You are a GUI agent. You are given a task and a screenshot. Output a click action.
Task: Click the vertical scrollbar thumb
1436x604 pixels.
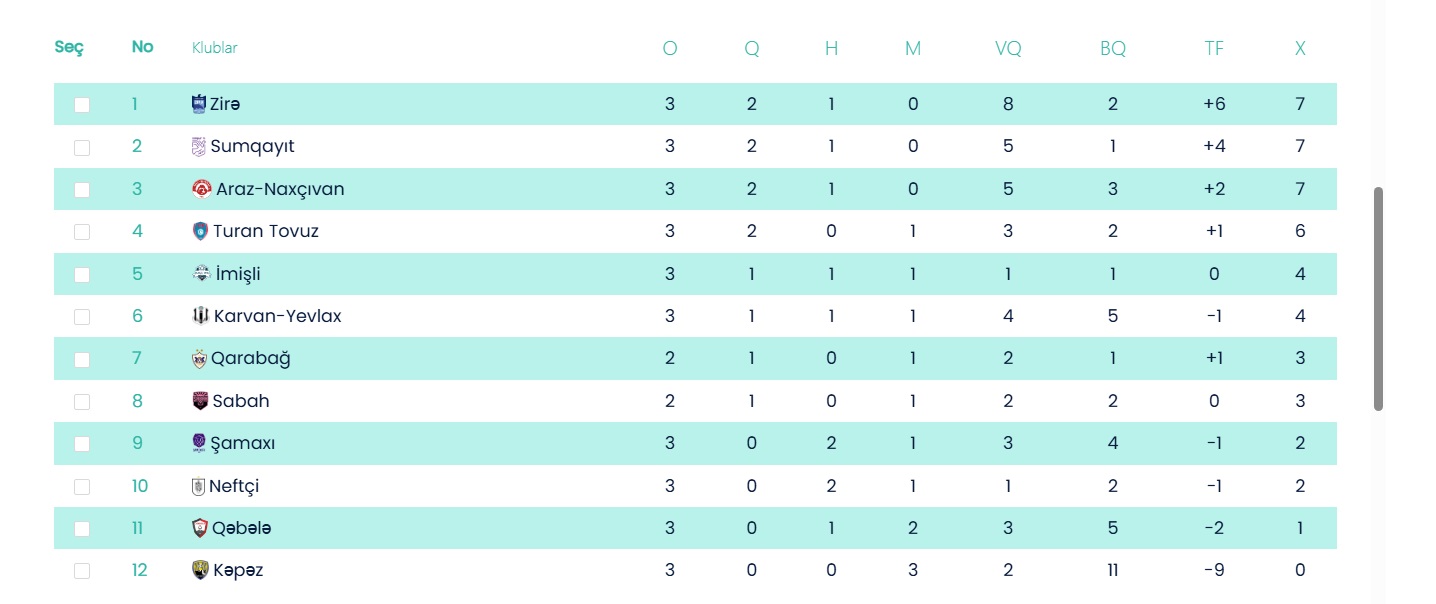(1378, 298)
